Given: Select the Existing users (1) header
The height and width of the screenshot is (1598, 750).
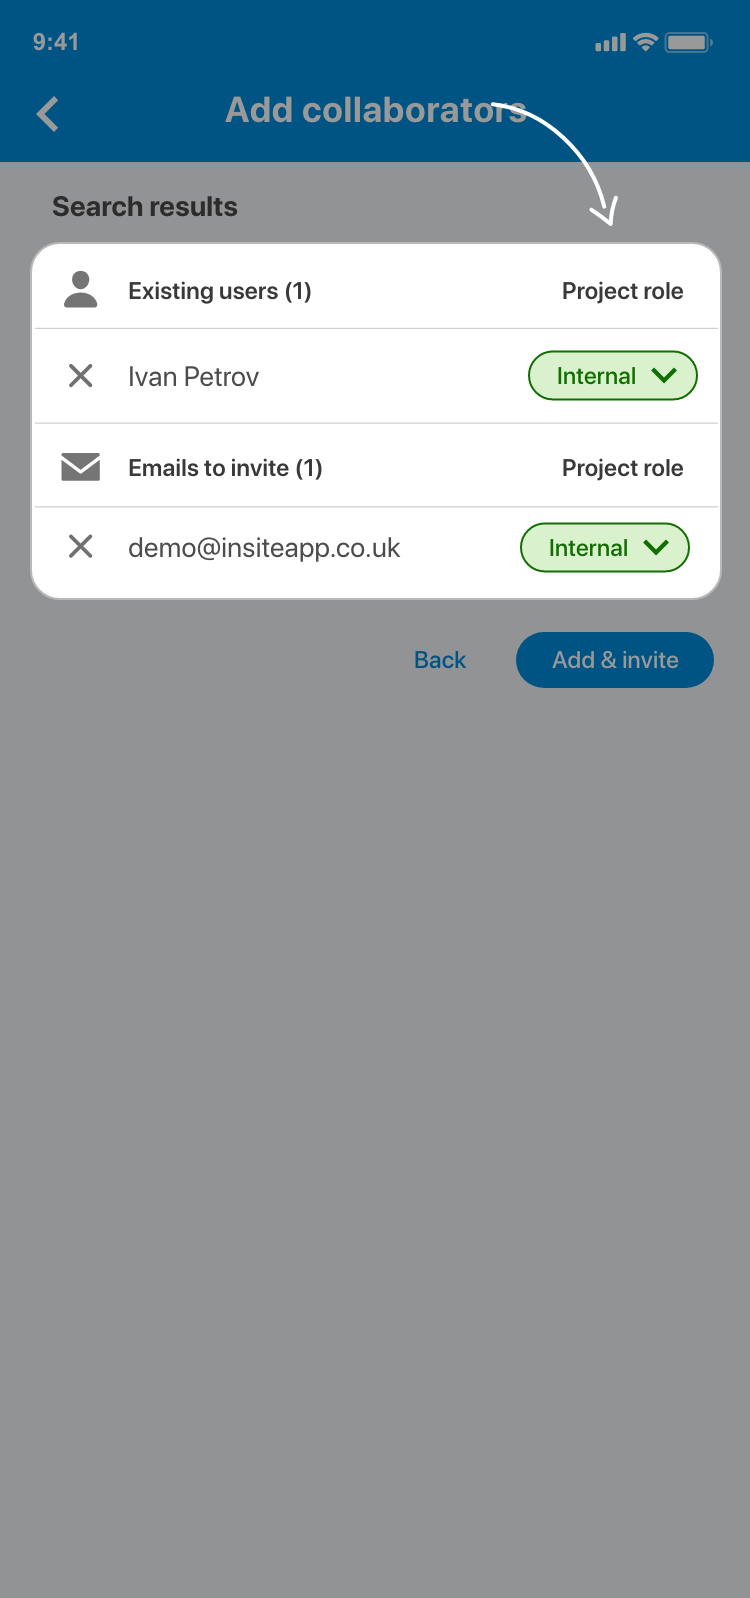Looking at the screenshot, I should pyautogui.click(x=220, y=291).
